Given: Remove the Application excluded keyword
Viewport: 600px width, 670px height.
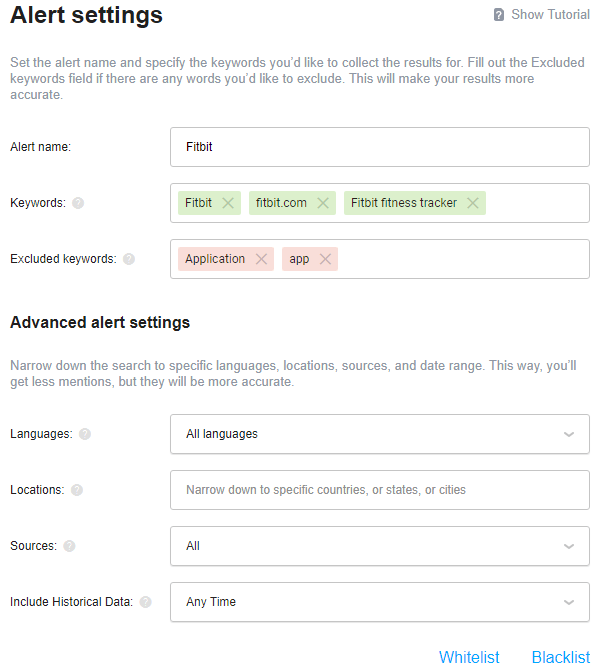Looking at the screenshot, I should click(x=261, y=259).
